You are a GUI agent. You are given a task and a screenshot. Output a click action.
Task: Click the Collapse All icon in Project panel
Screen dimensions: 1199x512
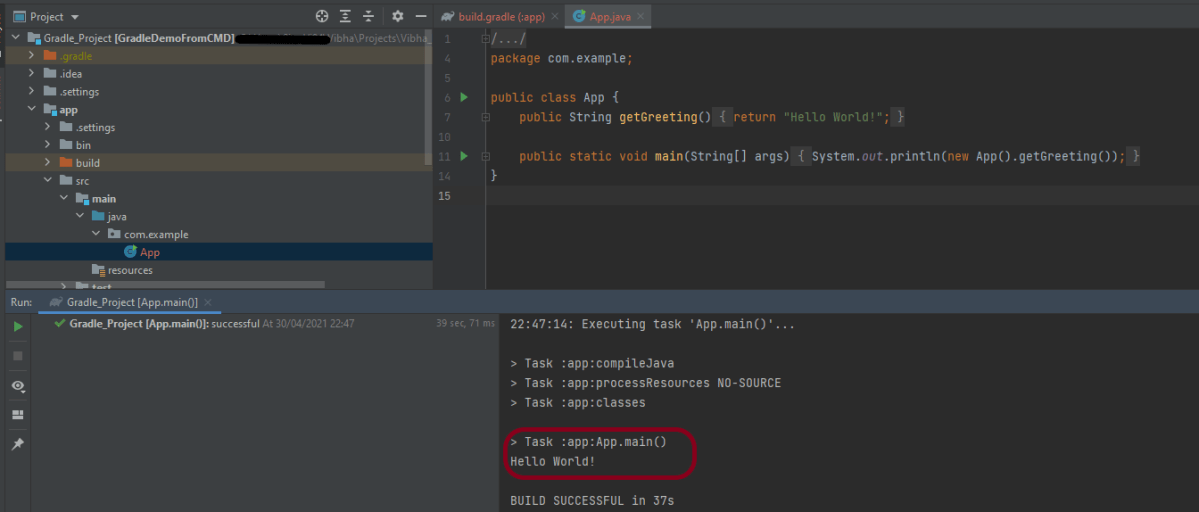[x=369, y=16]
